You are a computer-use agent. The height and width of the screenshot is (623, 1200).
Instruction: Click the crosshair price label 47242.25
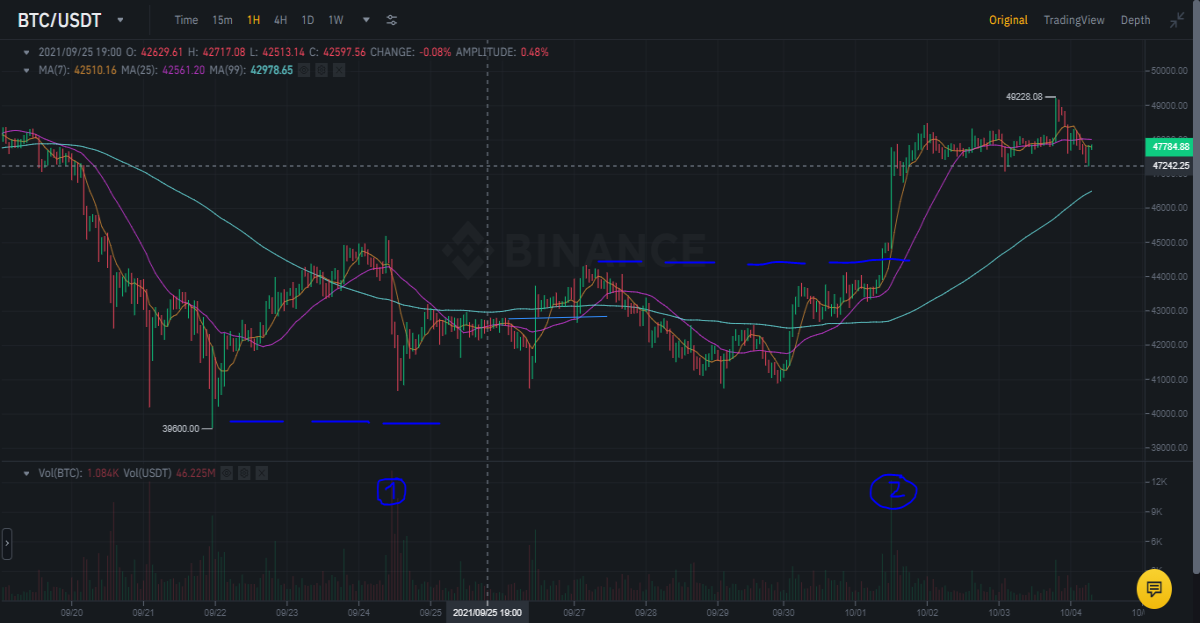[x=1170, y=166]
